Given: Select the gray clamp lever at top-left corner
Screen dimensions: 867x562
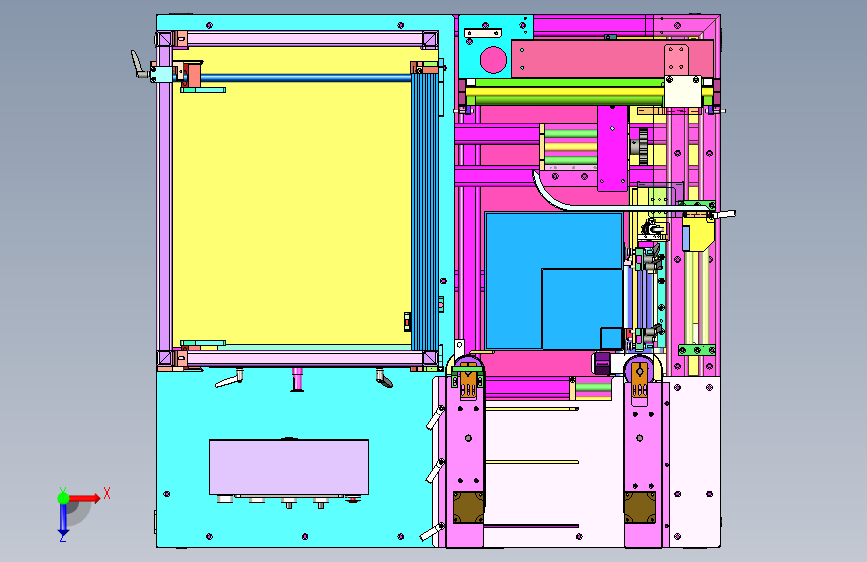Looking at the screenshot, I should [137, 64].
